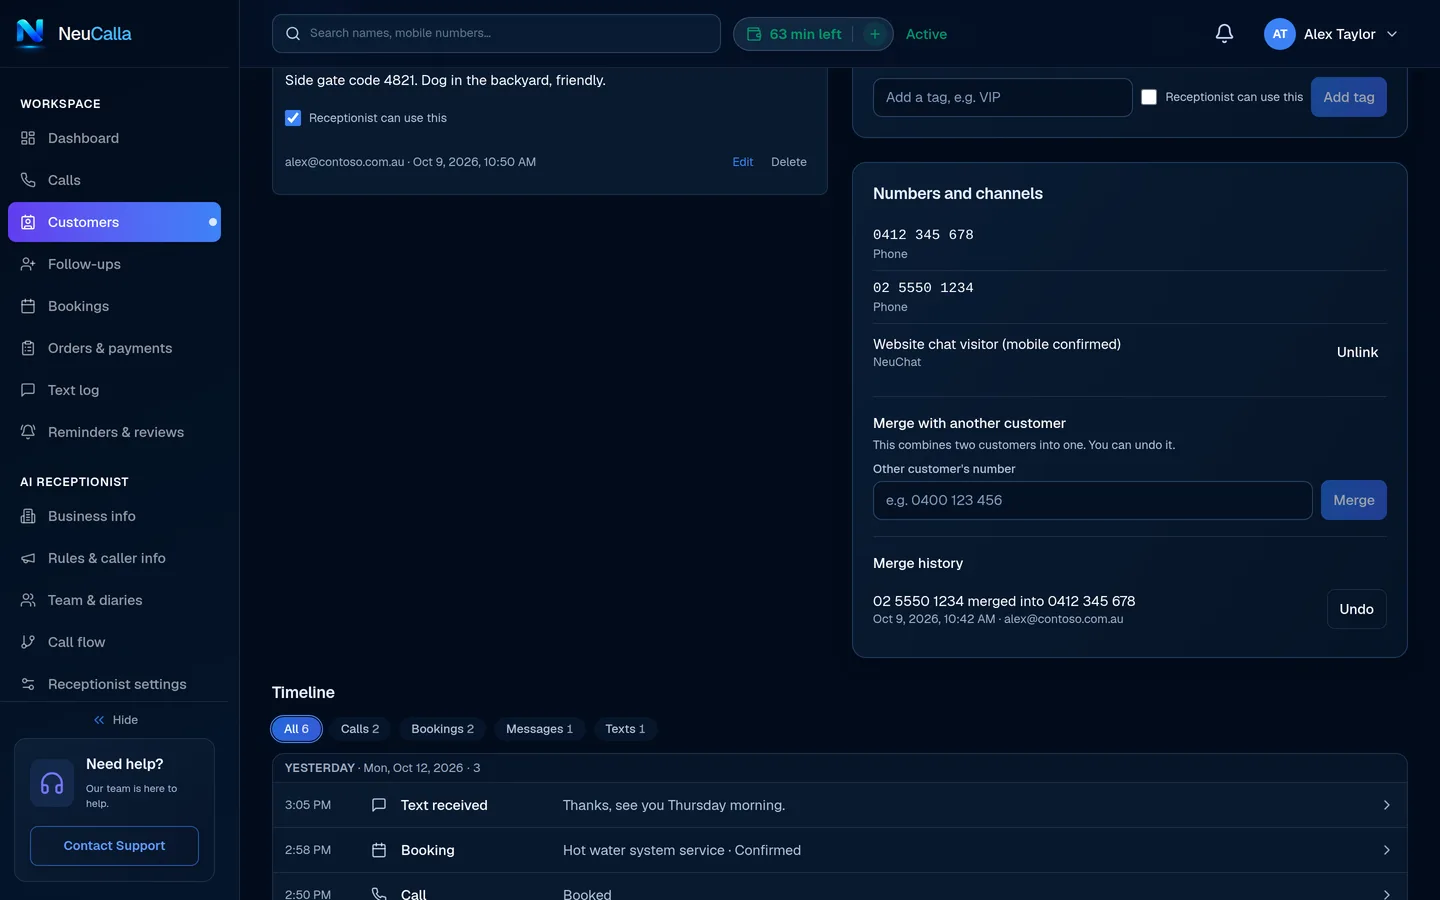Filter timeline by Messages 1
Viewport: 1440px width, 900px height.
click(539, 729)
